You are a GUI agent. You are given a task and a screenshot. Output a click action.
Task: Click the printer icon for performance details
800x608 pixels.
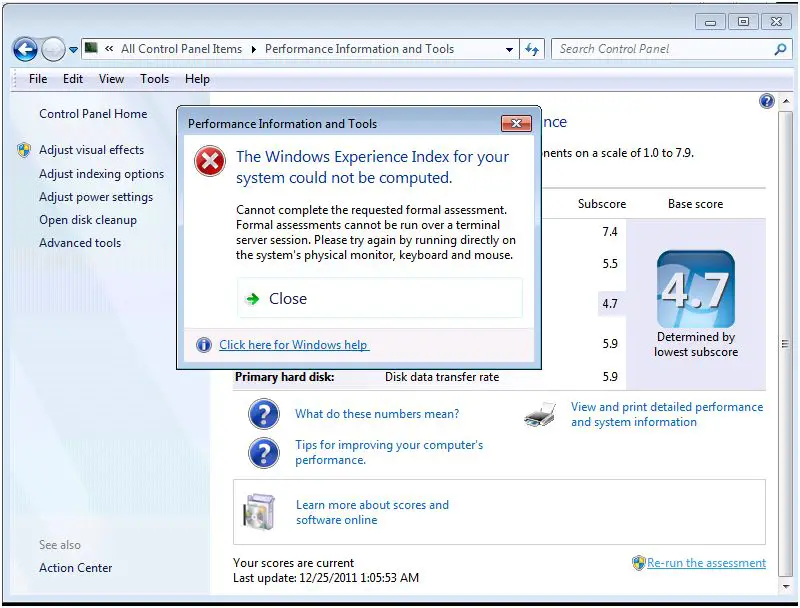coord(540,415)
